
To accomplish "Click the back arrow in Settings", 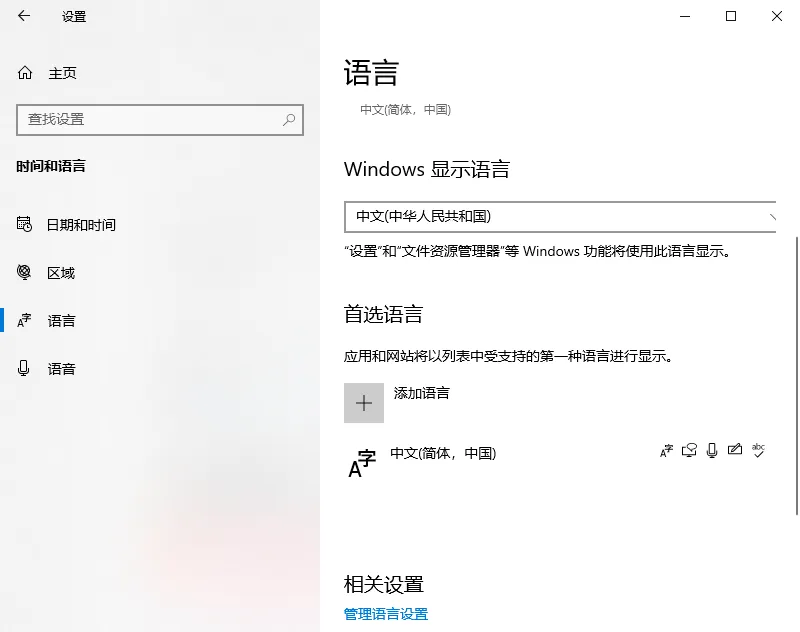I will click(x=24, y=16).
